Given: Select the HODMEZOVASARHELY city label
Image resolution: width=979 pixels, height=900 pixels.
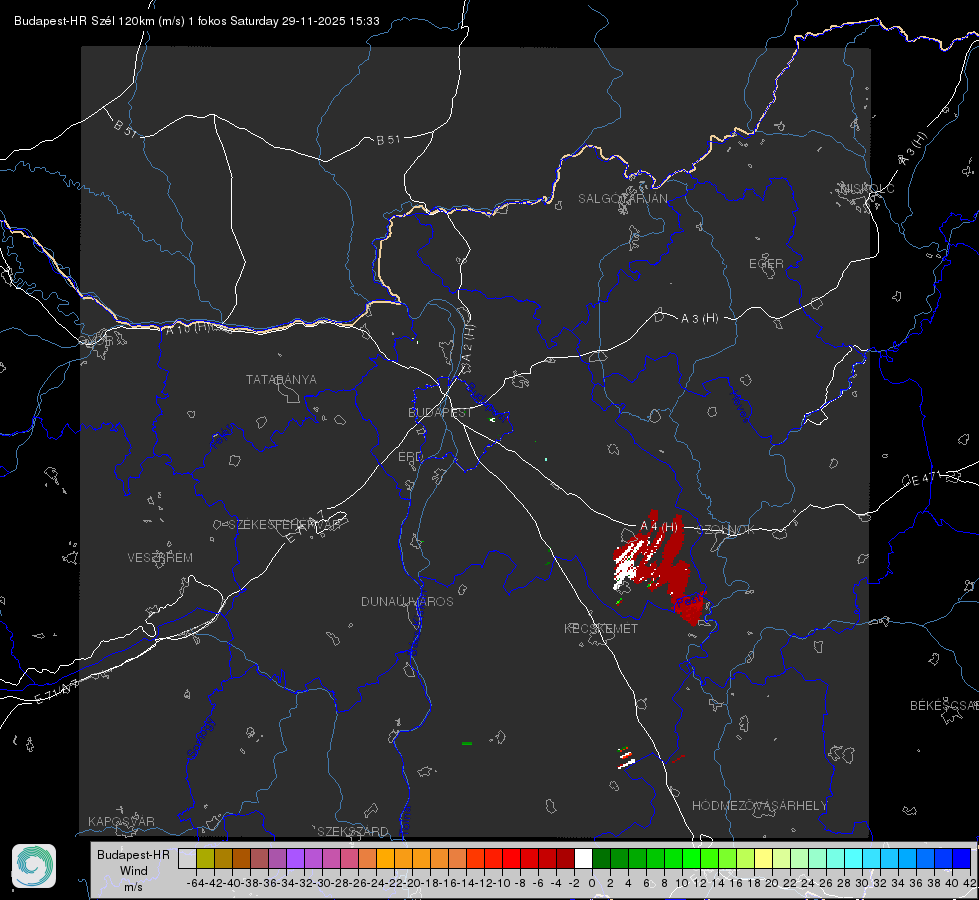Looking at the screenshot, I should point(759,806).
